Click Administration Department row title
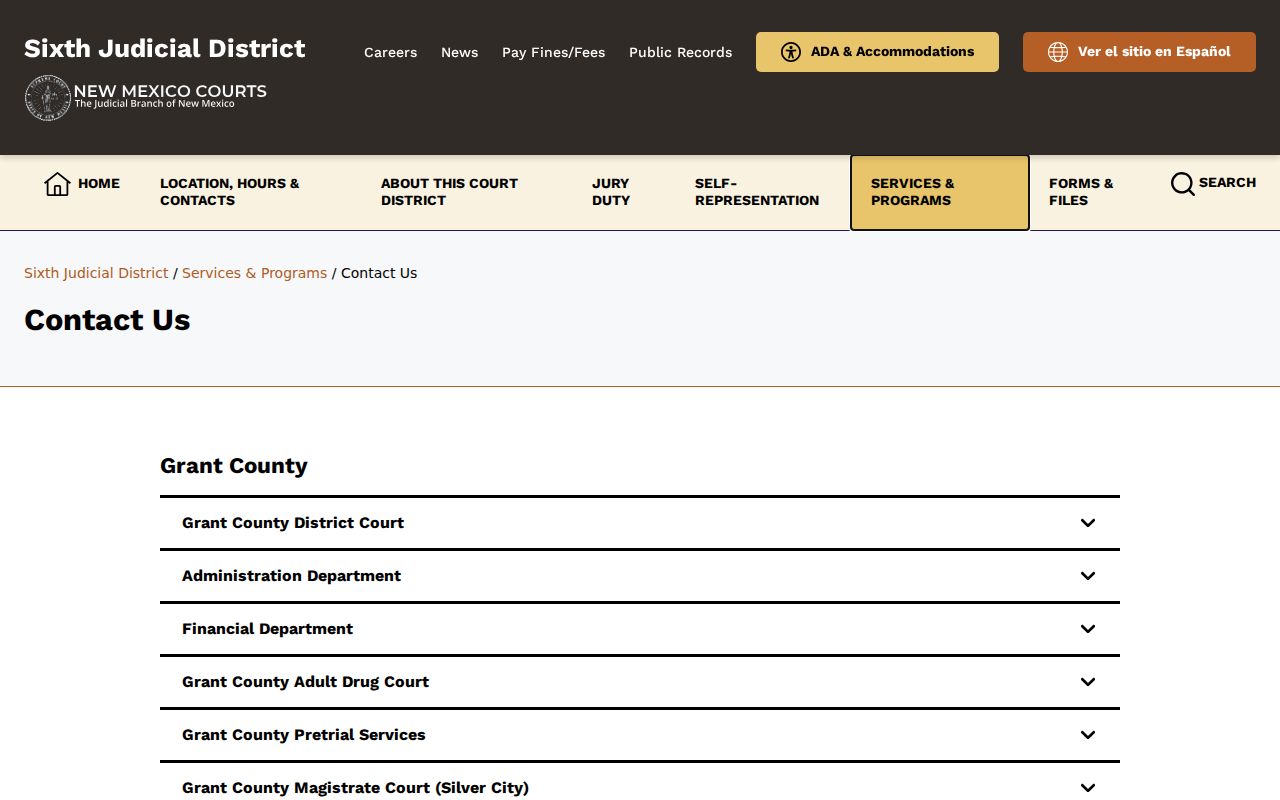The image size is (1280, 800). click(x=291, y=576)
